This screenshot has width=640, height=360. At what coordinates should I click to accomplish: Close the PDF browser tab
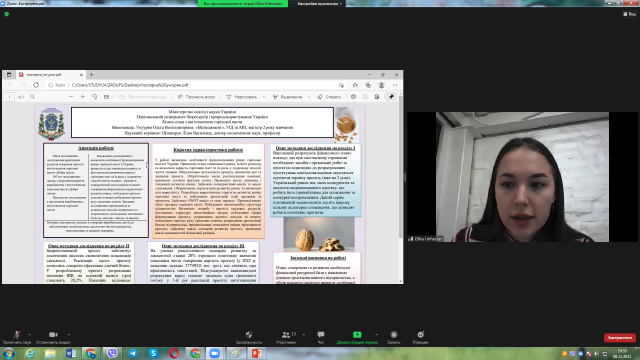point(81,75)
